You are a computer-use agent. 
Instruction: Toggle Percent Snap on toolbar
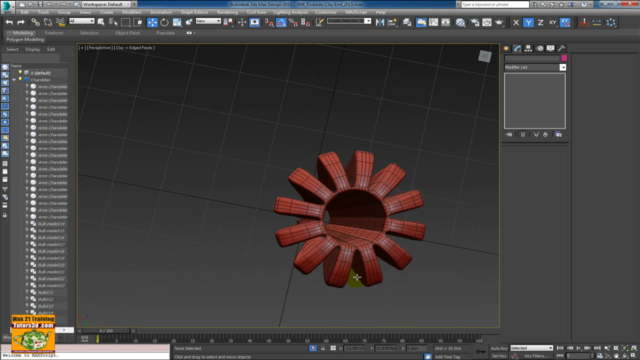(x=293, y=22)
